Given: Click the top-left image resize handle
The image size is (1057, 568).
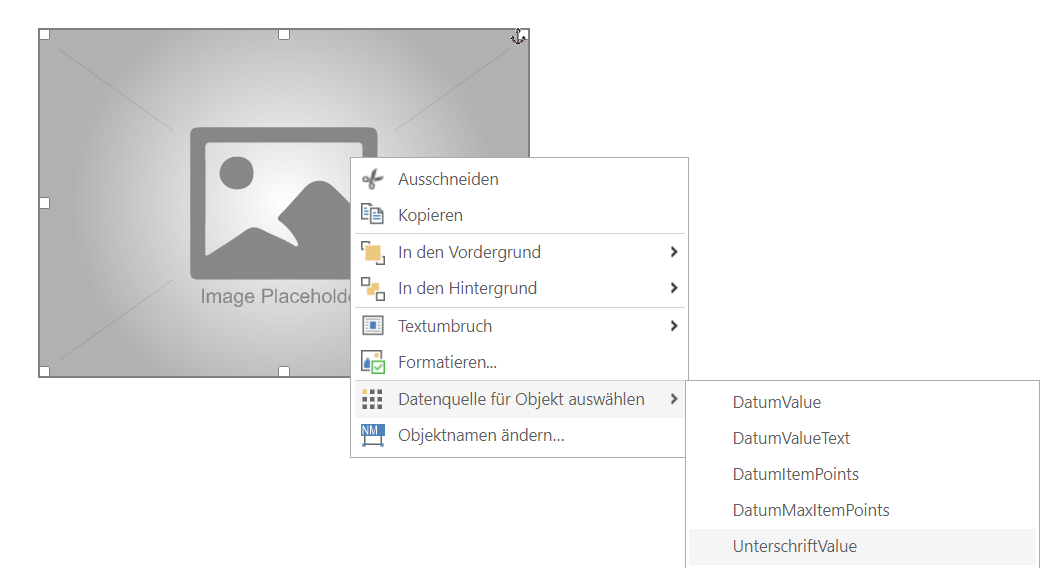Looking at the screenshot, I should [x=44, y=35].
